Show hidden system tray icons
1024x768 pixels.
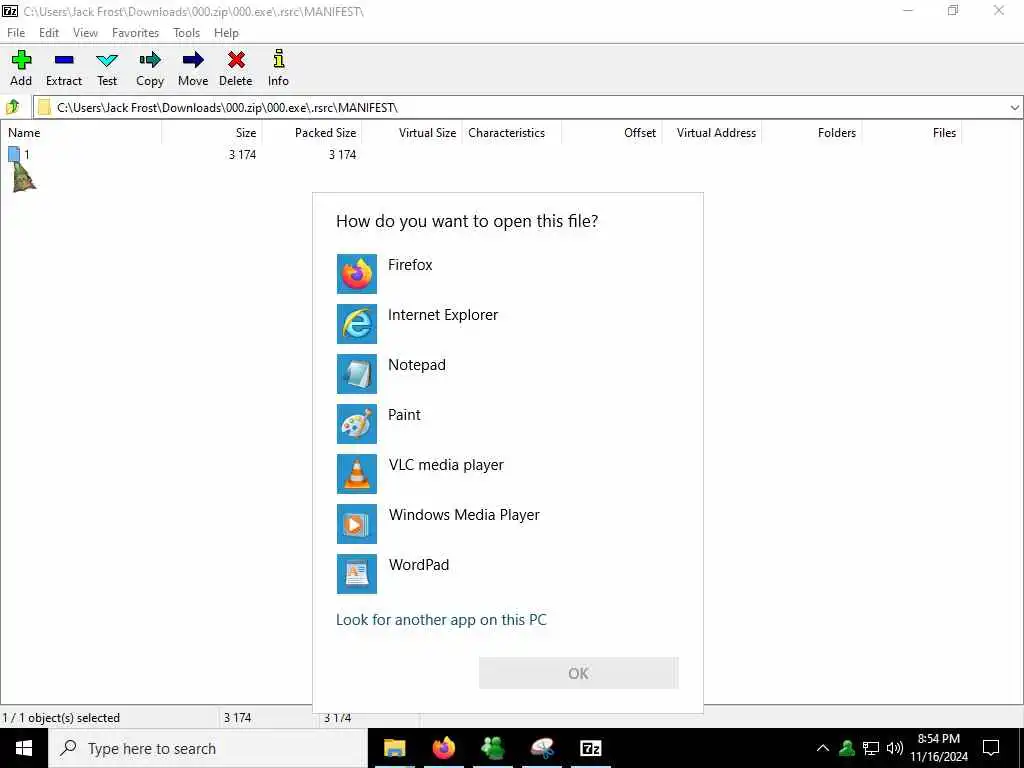823,748
